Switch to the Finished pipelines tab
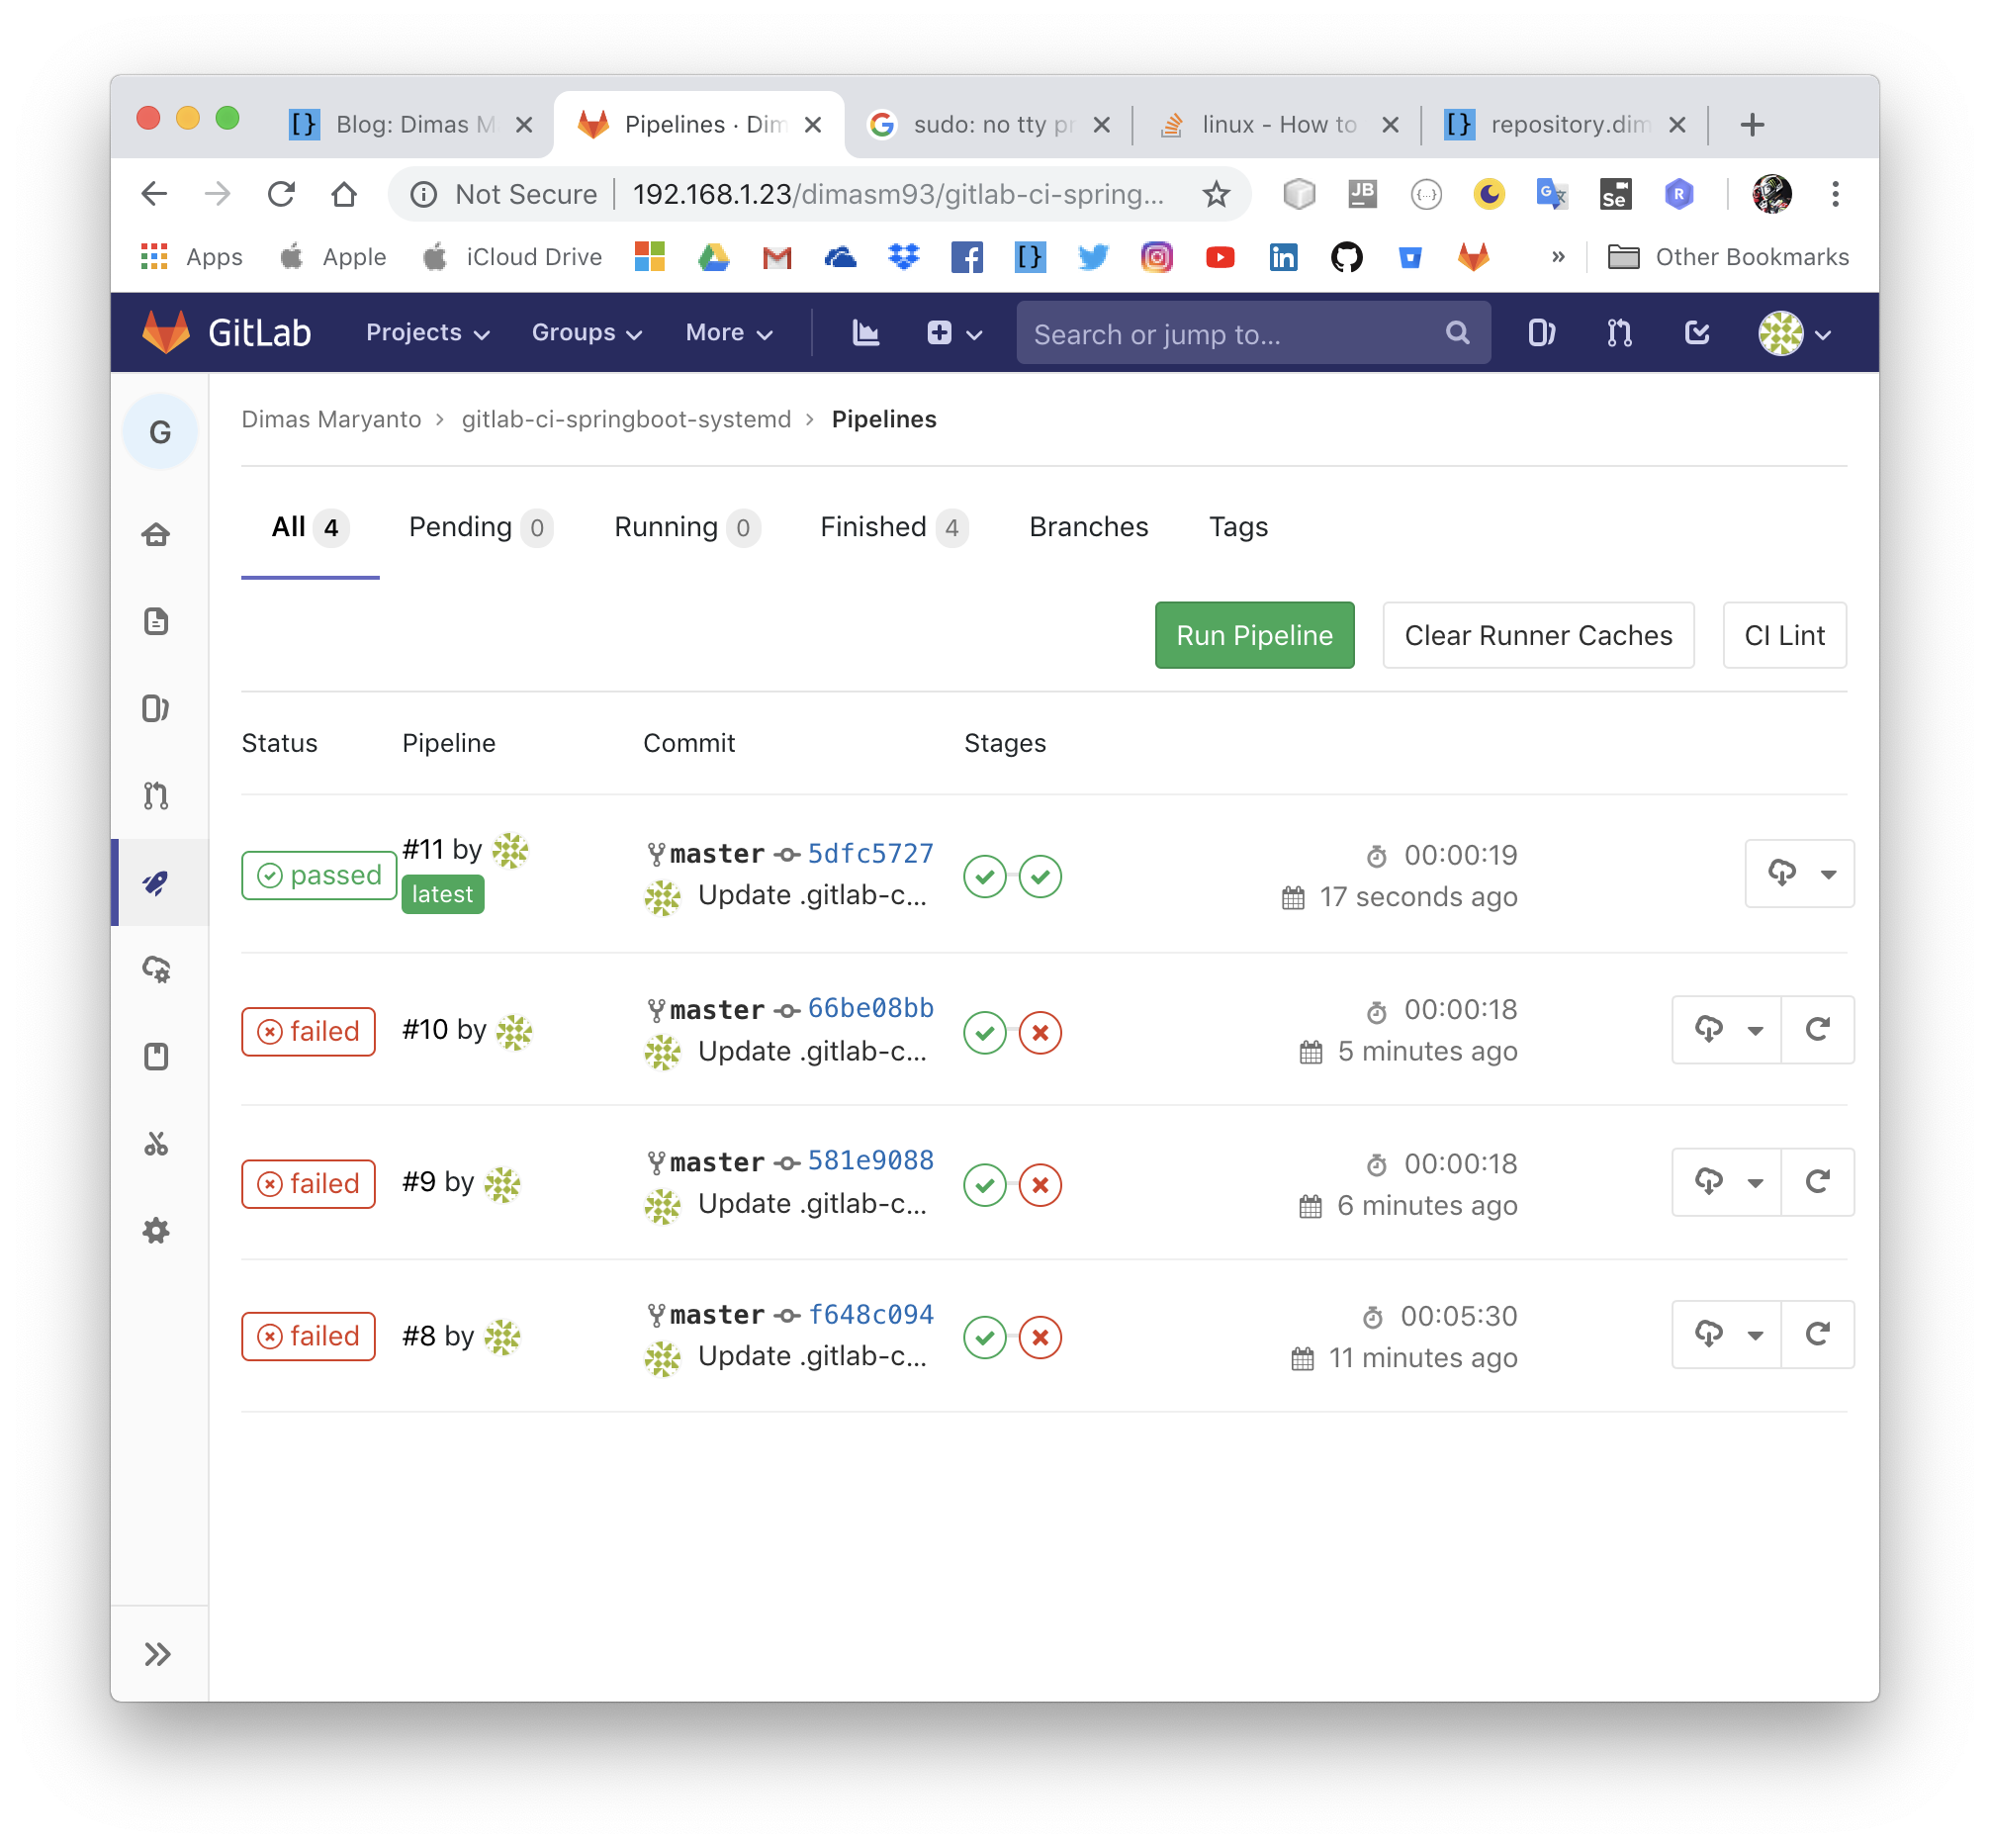 893,527
